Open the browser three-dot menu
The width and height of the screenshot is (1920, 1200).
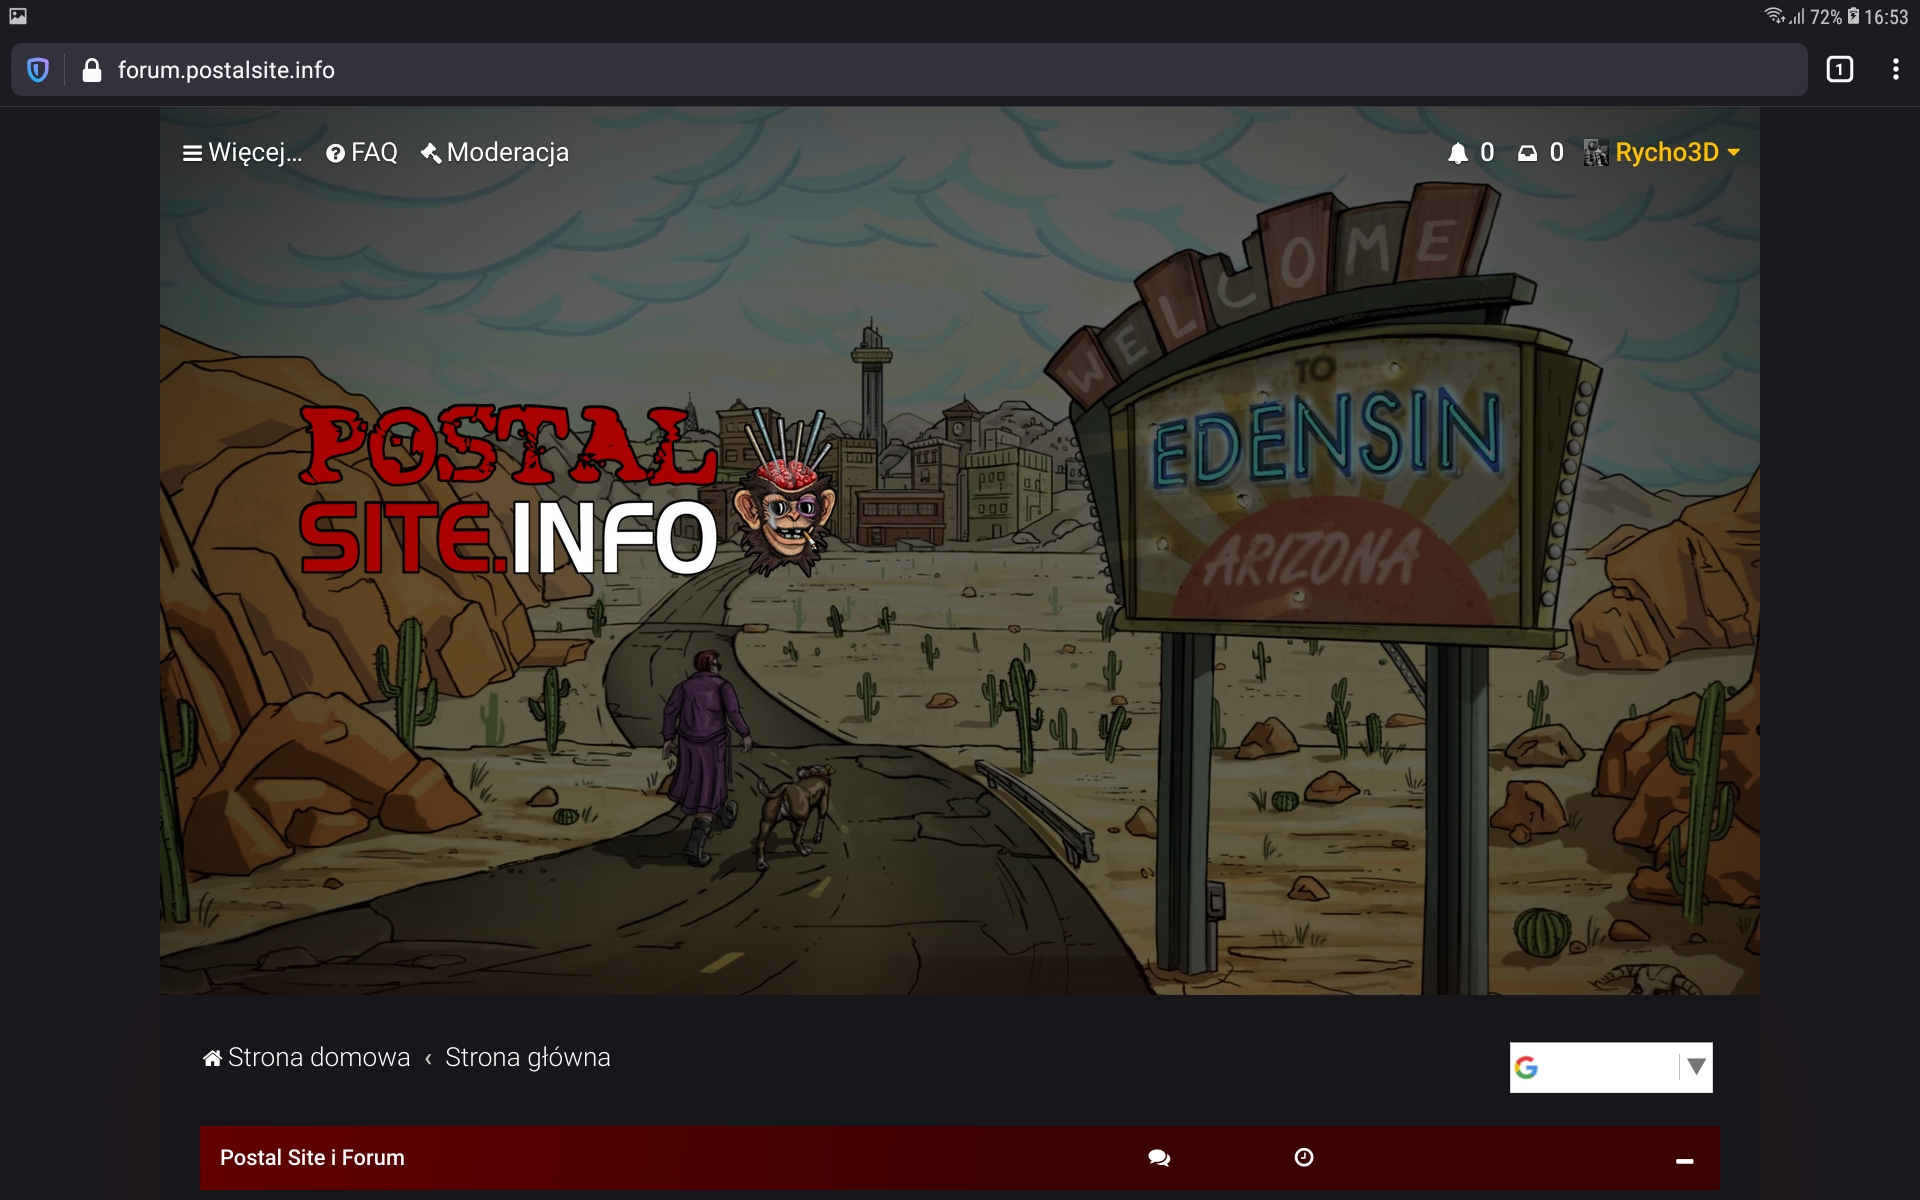(1896, 70)
